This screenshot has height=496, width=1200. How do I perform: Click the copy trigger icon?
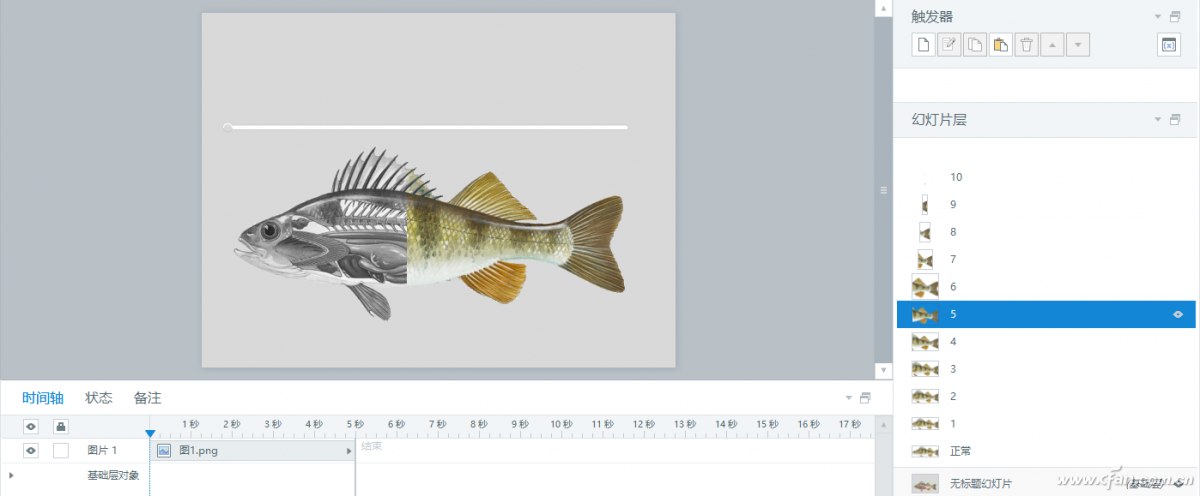point(975,45)
